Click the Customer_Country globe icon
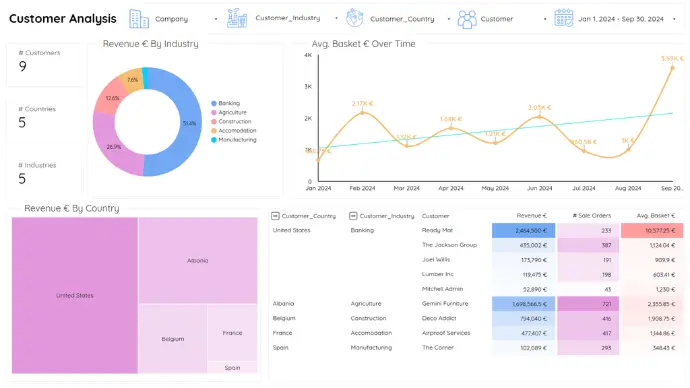This screenshot has width=690, height=388. pos(354,18)
